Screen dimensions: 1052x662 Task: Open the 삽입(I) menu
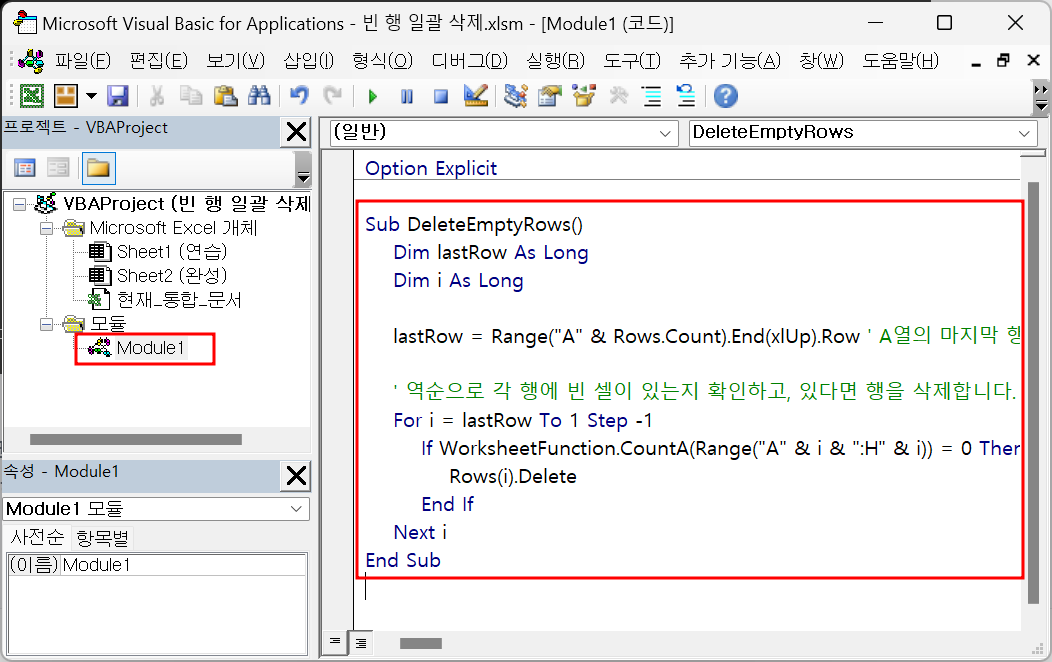(x=309, y=61)
